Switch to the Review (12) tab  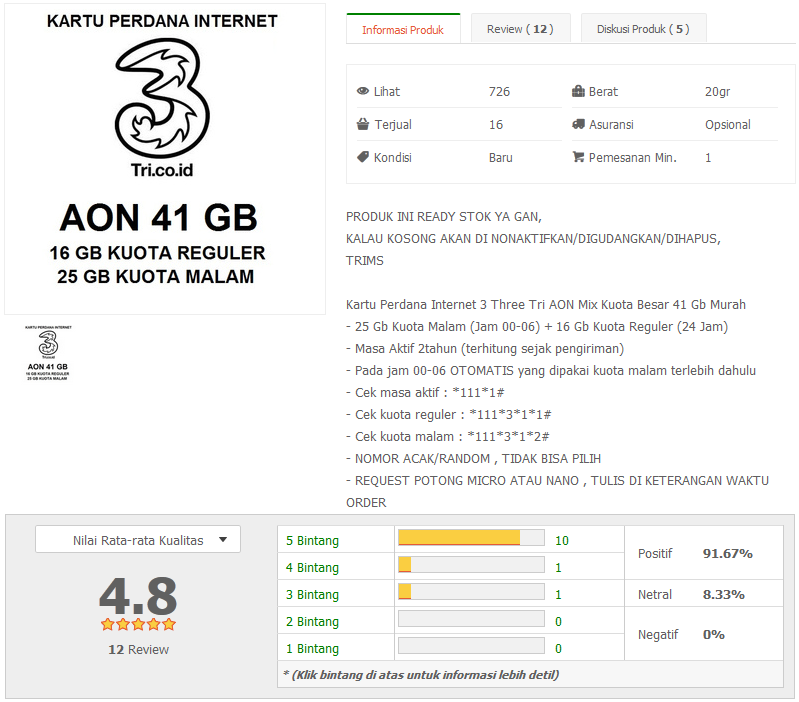[520, 29]
